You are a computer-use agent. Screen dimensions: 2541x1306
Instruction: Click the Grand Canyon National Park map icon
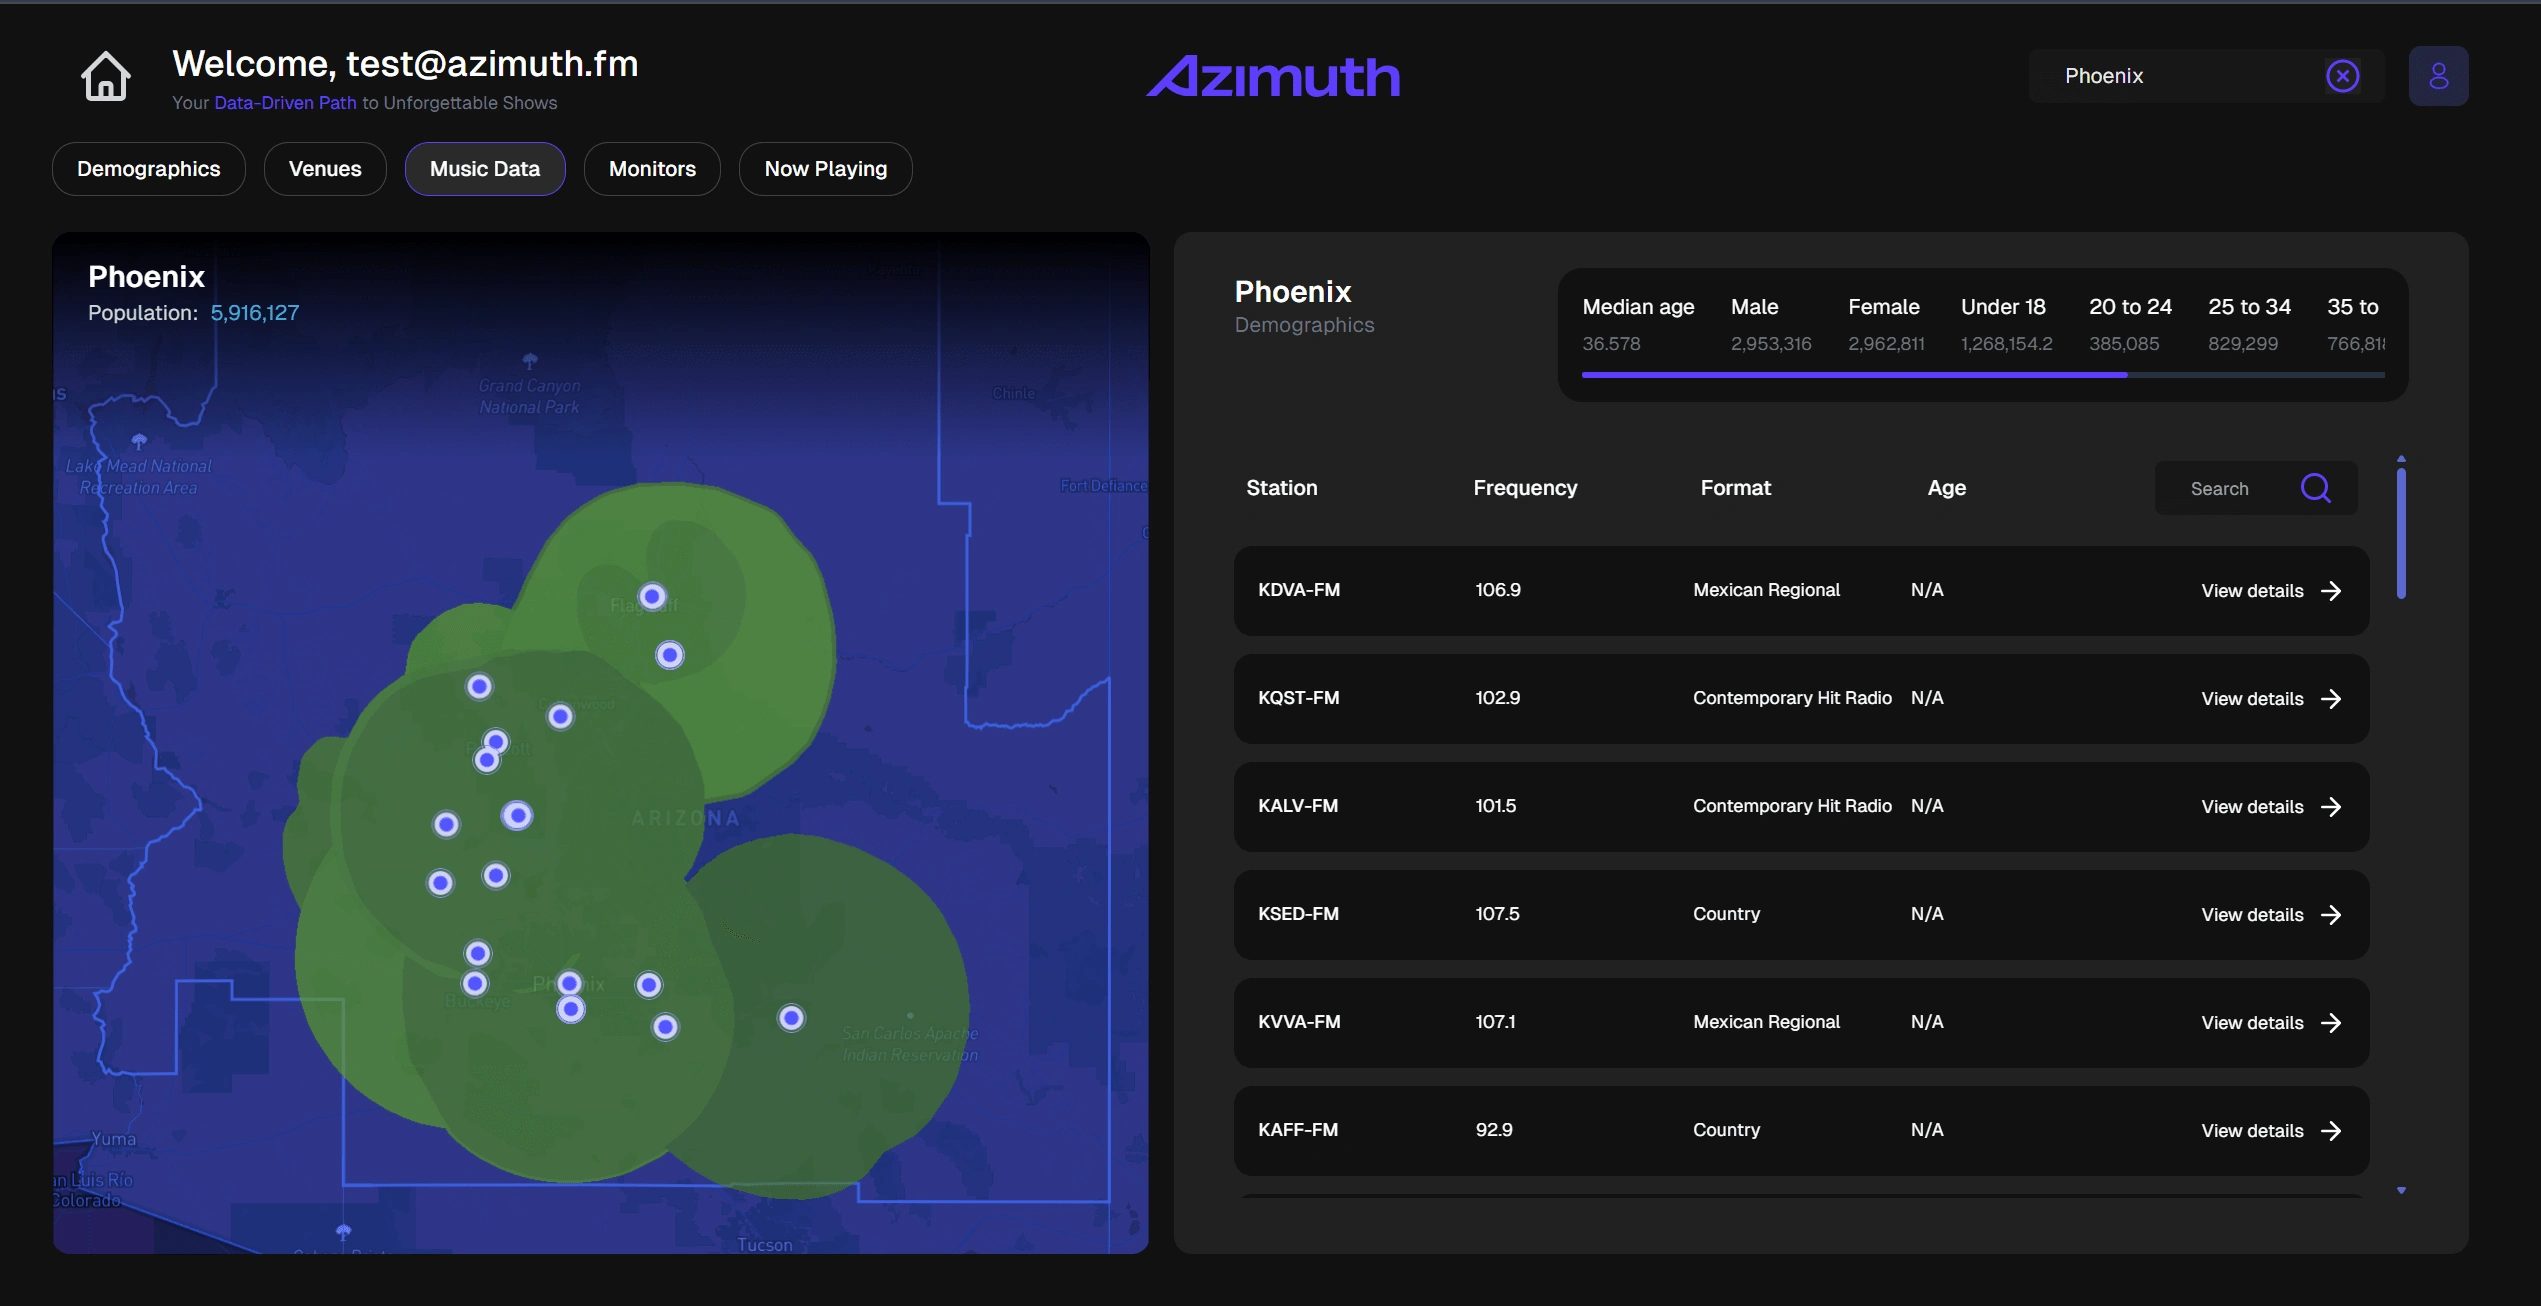pyautogui.click(x=530, y=360)
